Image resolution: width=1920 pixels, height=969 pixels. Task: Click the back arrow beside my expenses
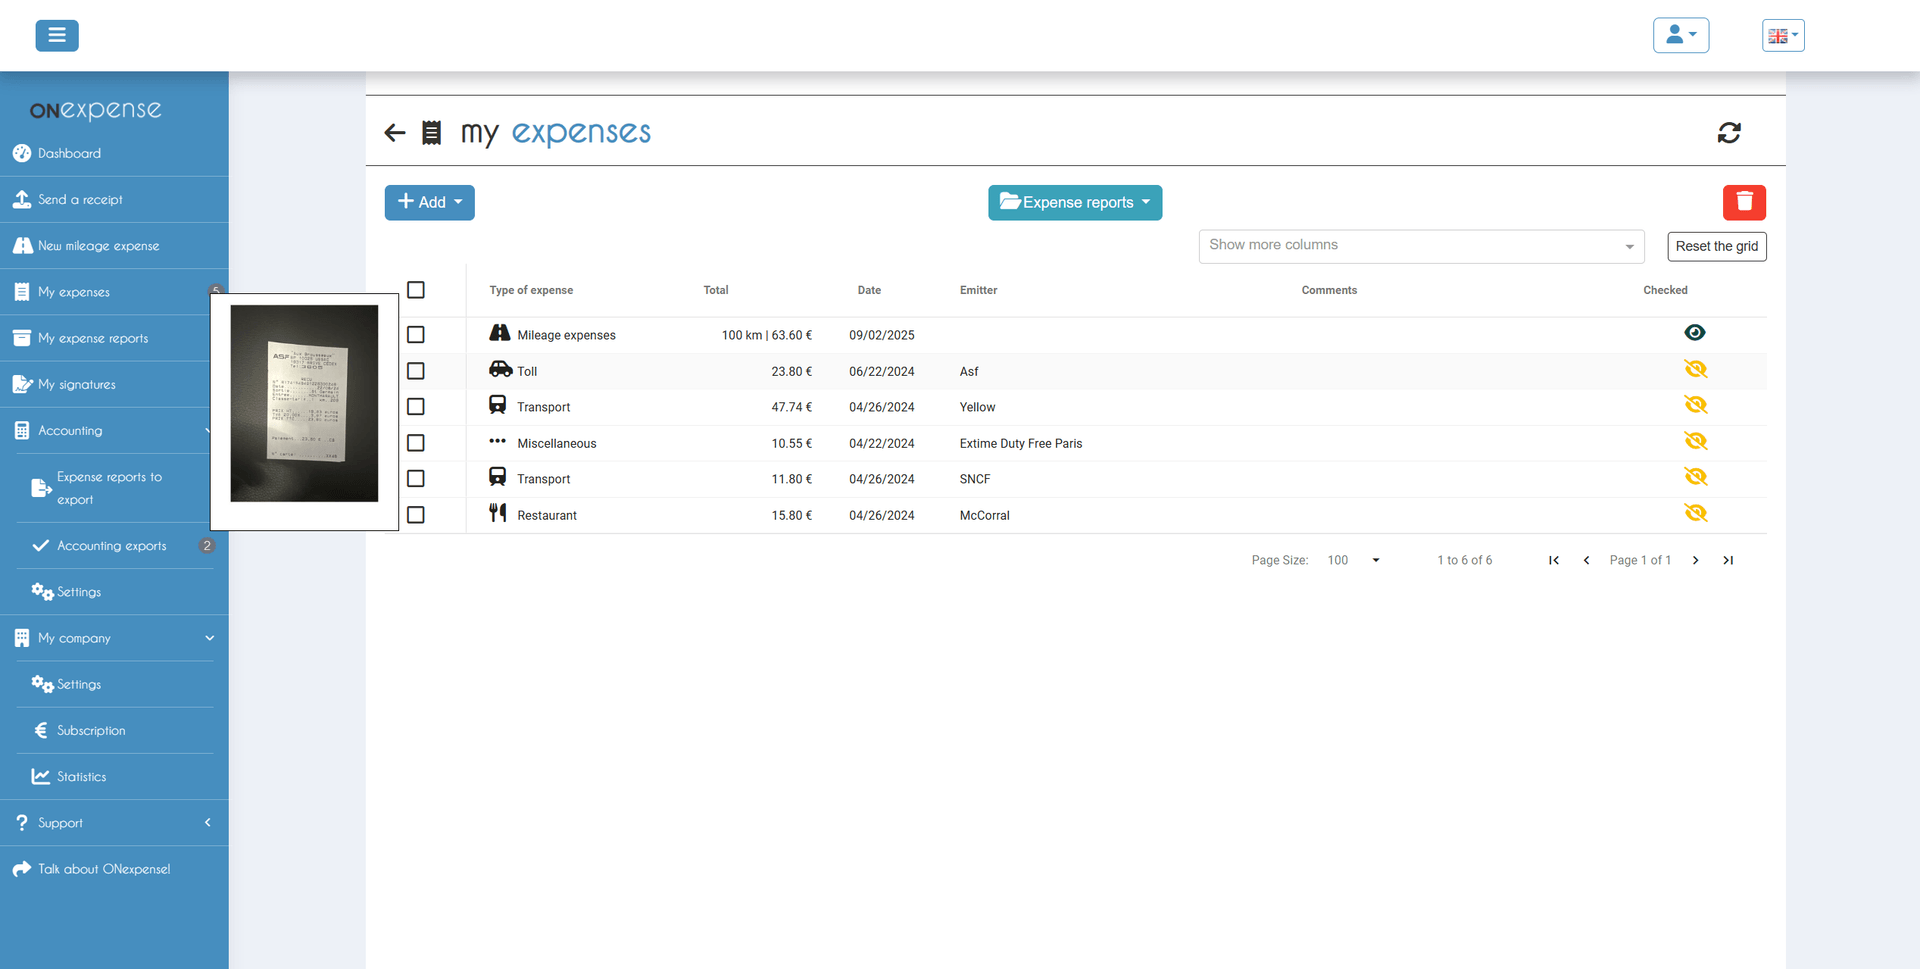coord(395,133)
